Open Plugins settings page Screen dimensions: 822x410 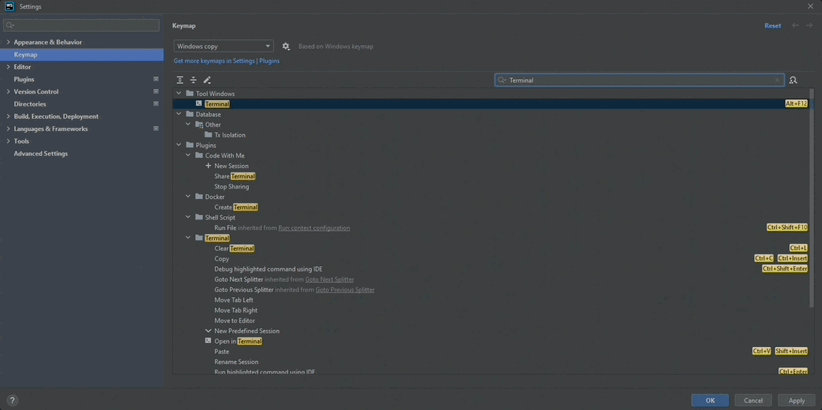pos(24,79)
